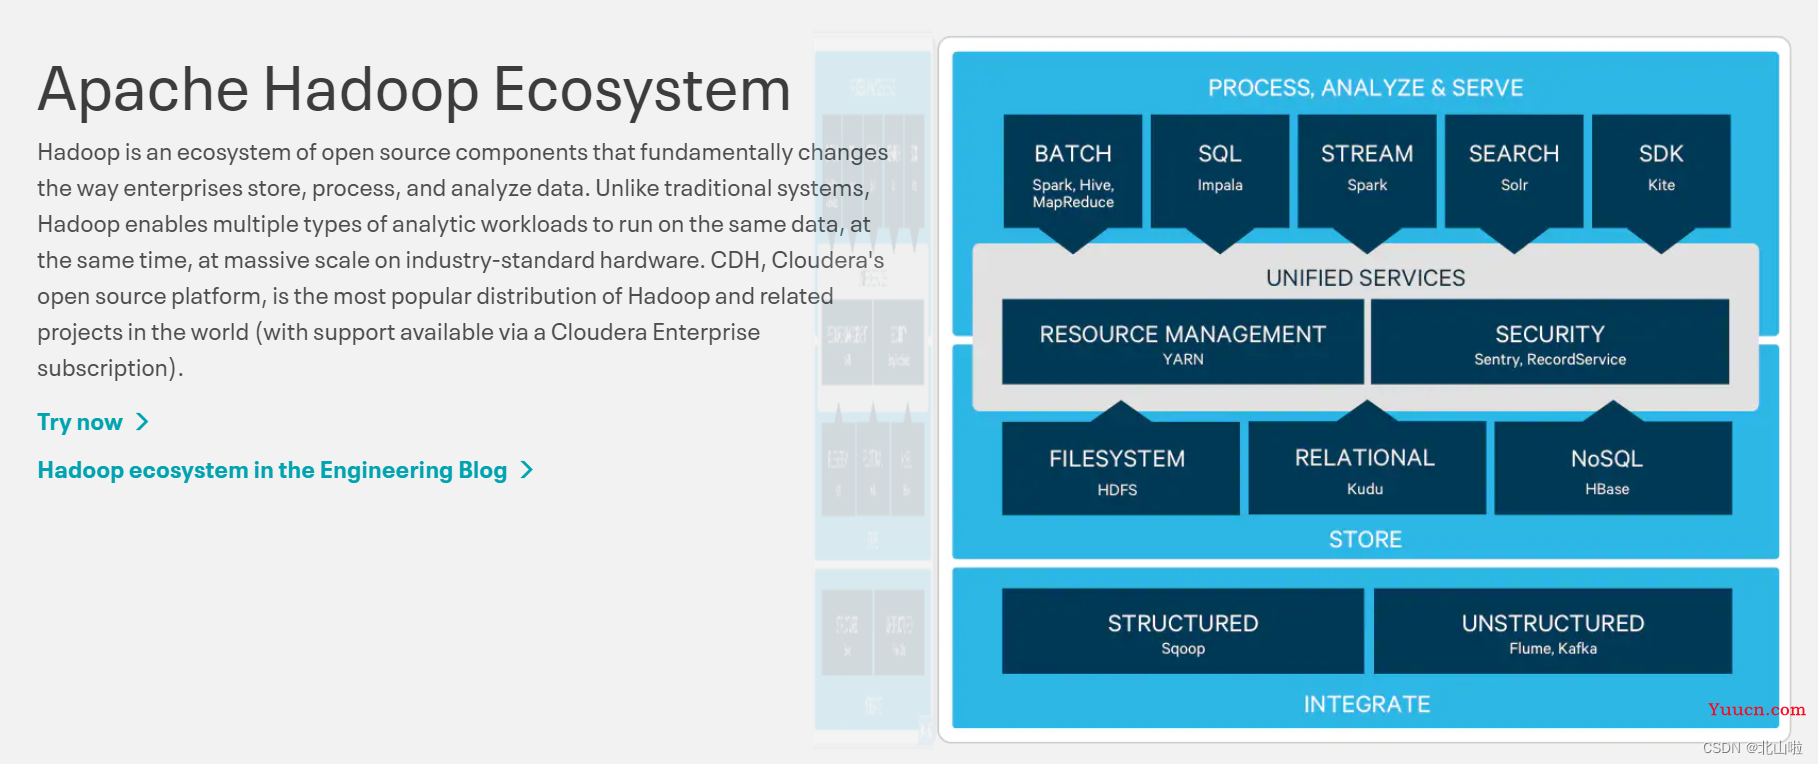Click the PROCESS, ANALYZE & SERVE heading

point(1366,88)
